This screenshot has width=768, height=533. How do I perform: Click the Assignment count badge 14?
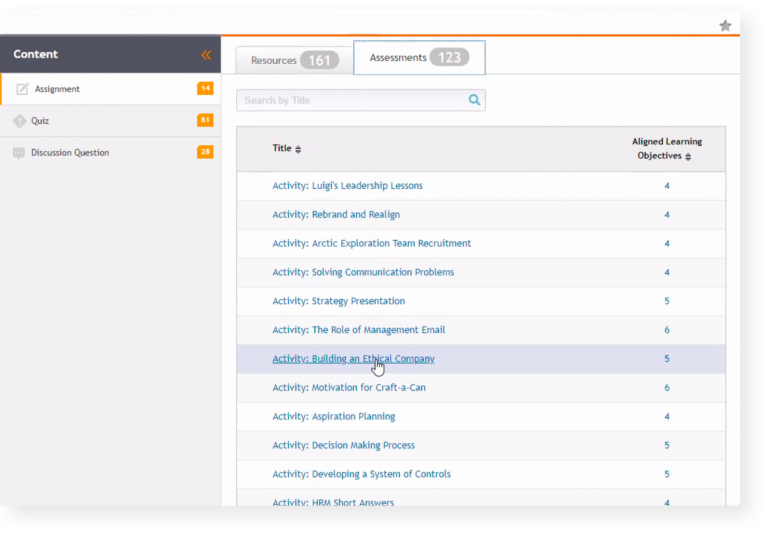[205, 89]
